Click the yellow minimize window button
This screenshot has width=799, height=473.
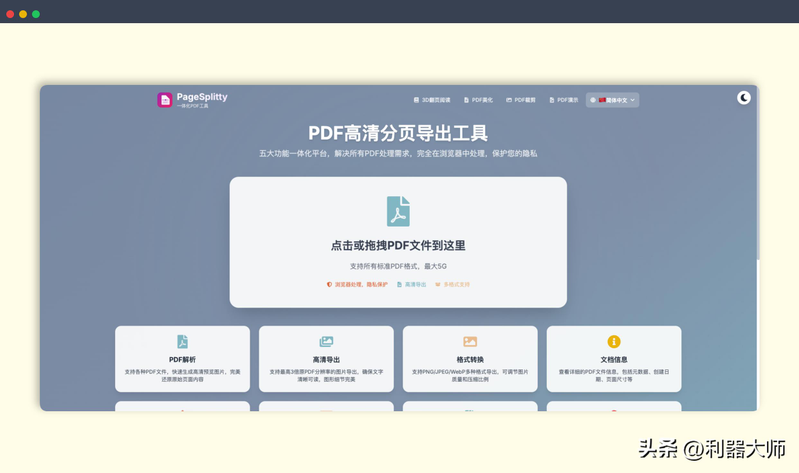point(23,14)
